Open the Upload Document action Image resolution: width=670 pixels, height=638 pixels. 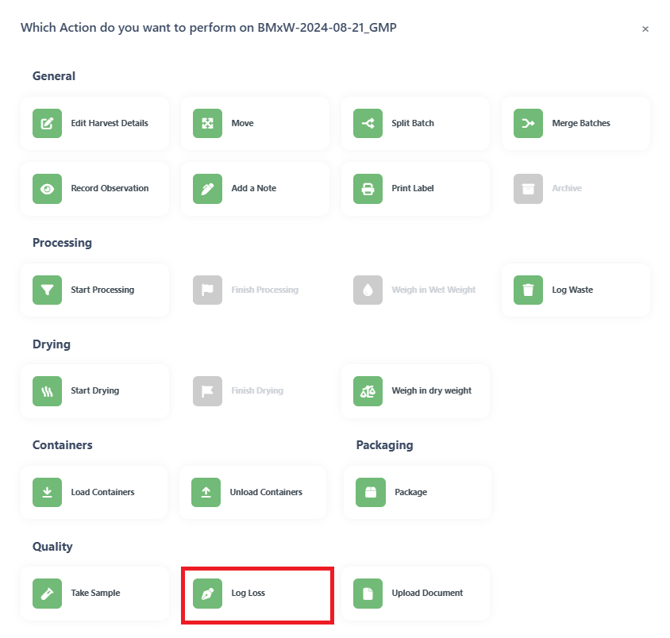point(415,593)
